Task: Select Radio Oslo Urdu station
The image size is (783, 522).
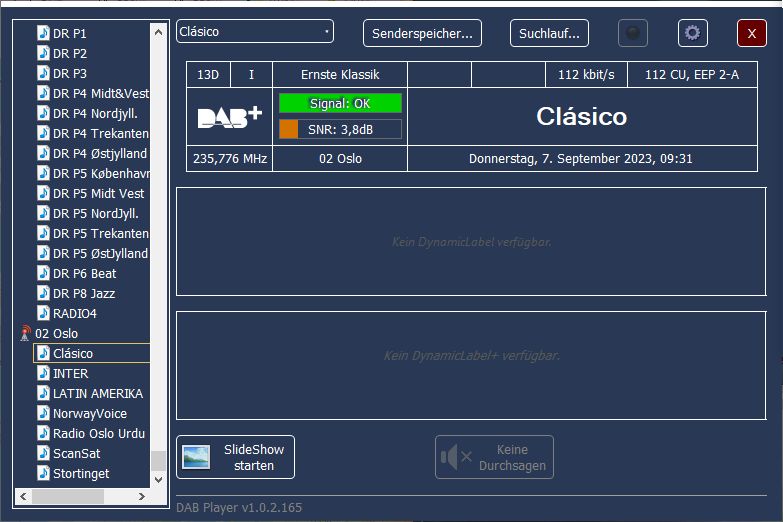Action: click(x=98, y=433)
